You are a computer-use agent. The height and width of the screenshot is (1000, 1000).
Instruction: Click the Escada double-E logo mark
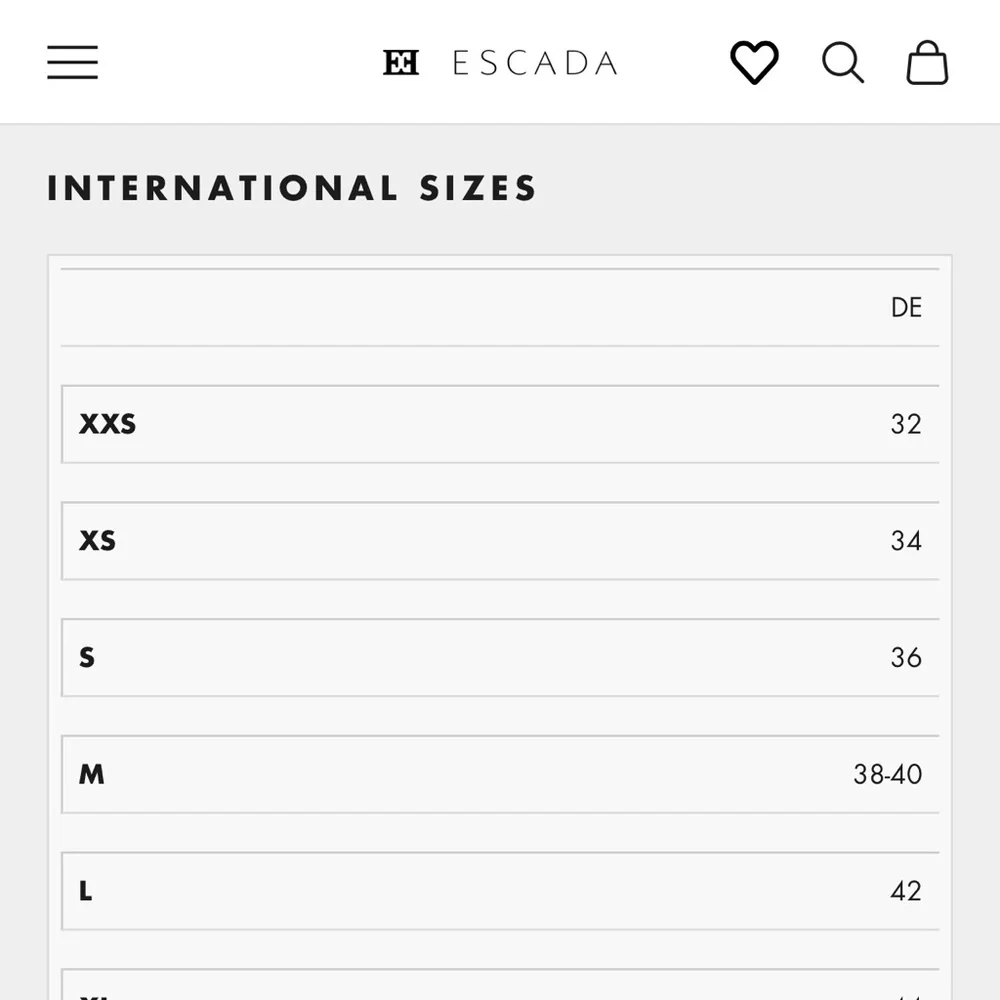(x=401, y=62)
